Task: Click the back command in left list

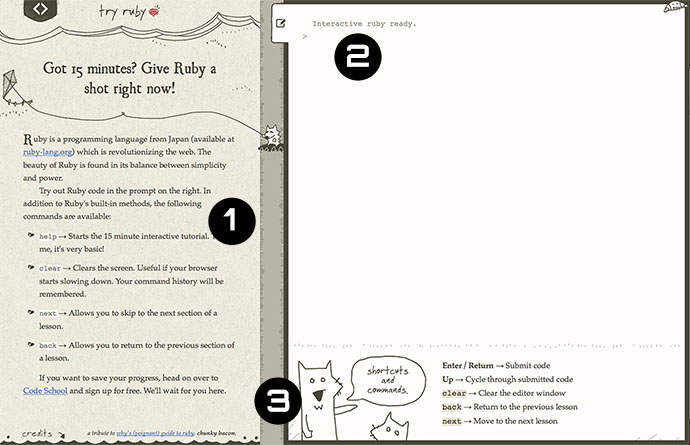Action: [48, 346]
